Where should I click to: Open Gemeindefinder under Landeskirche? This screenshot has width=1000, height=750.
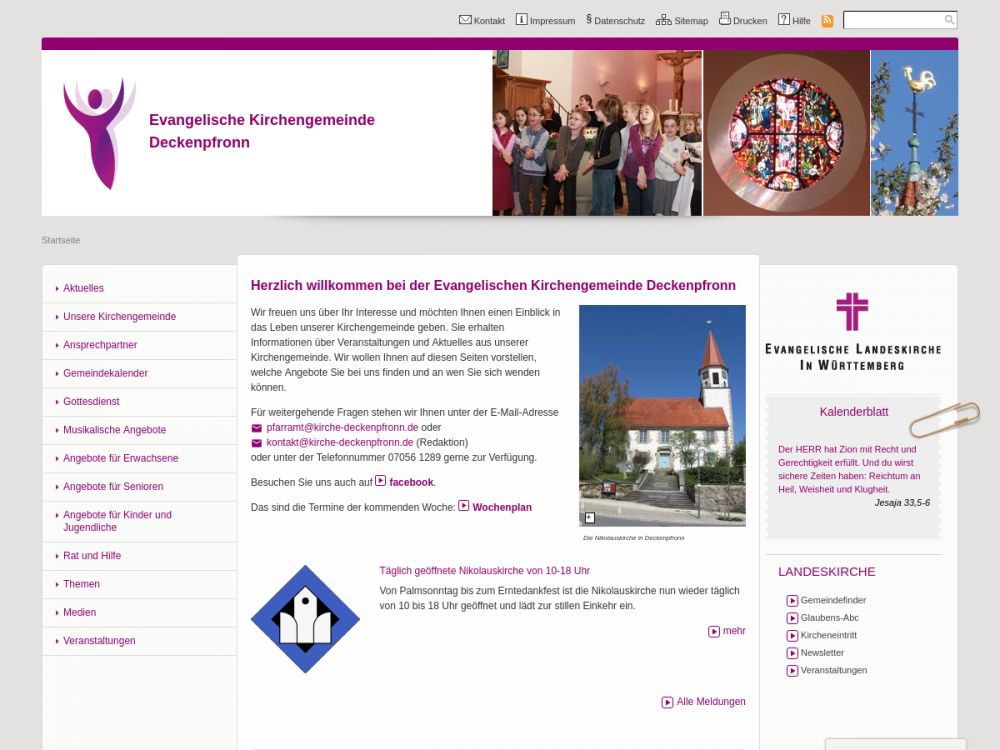point(832,601)
